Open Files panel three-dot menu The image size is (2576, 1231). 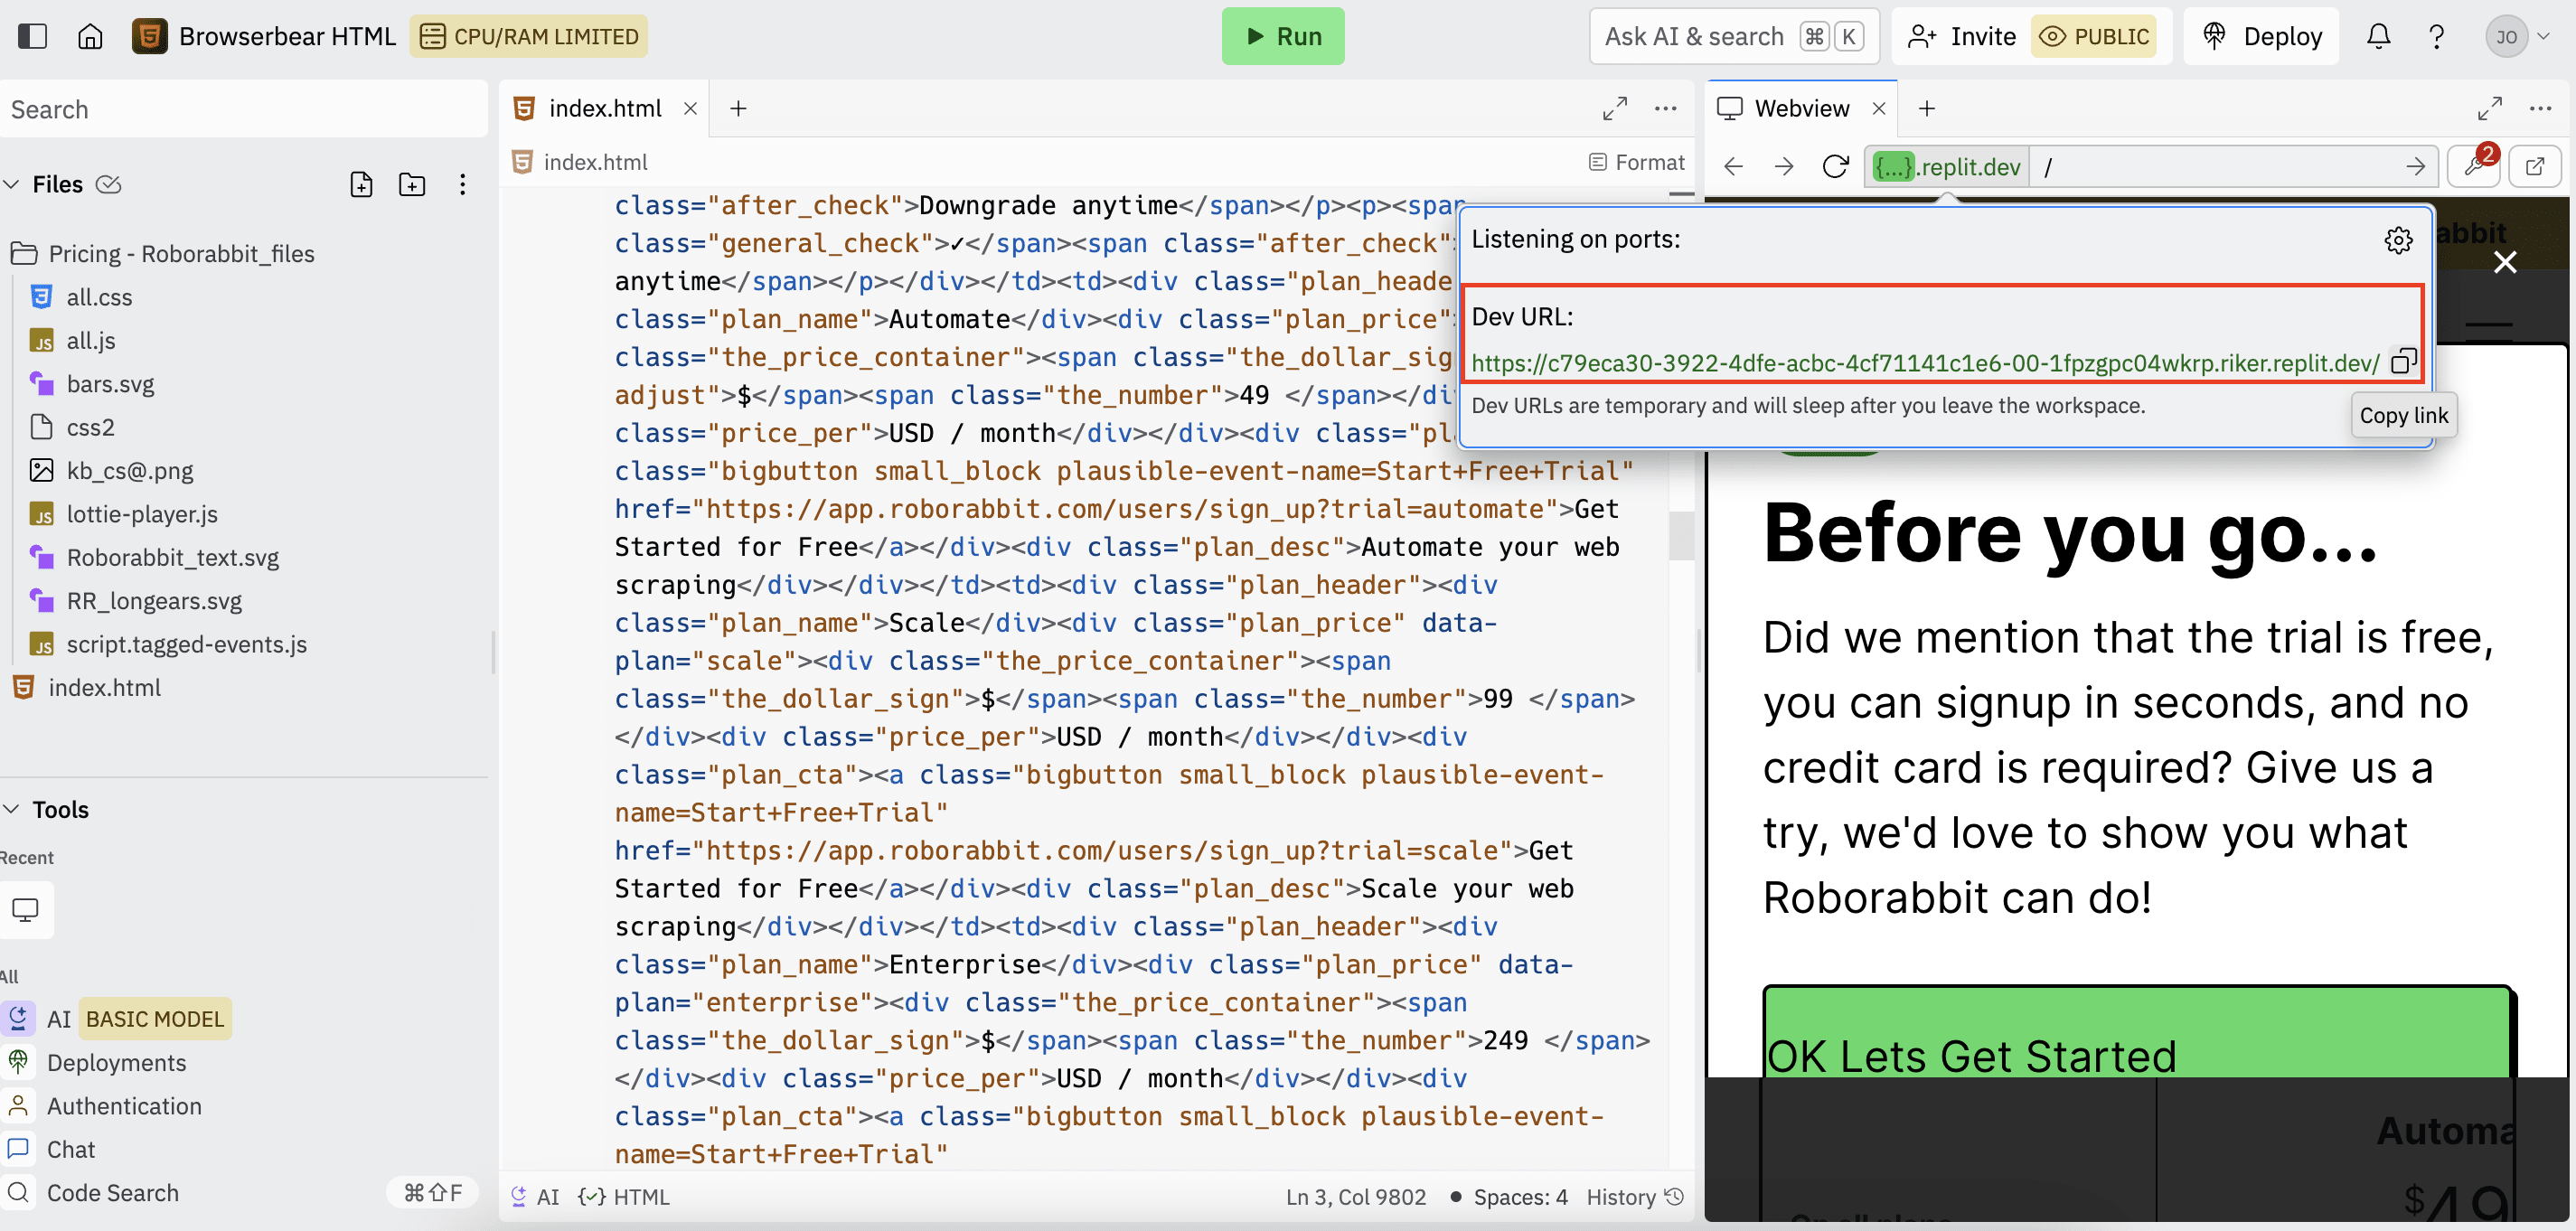[462, 184]
